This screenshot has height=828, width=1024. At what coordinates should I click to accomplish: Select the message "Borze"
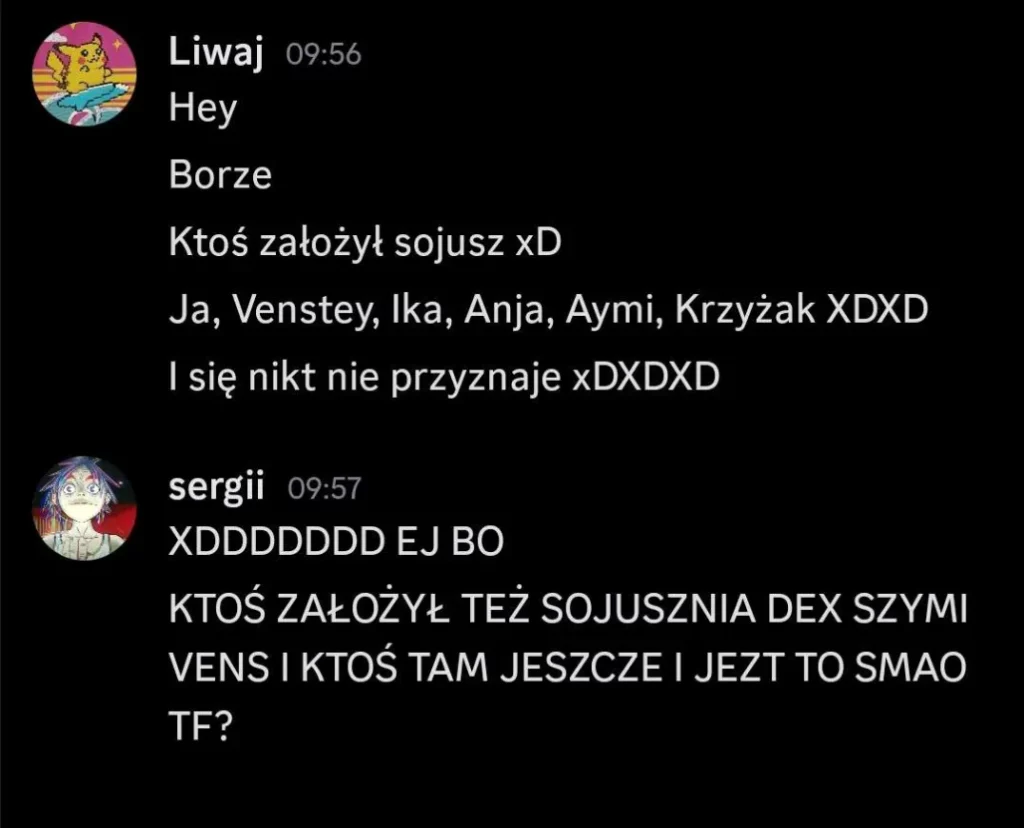[x=220, y=175]
